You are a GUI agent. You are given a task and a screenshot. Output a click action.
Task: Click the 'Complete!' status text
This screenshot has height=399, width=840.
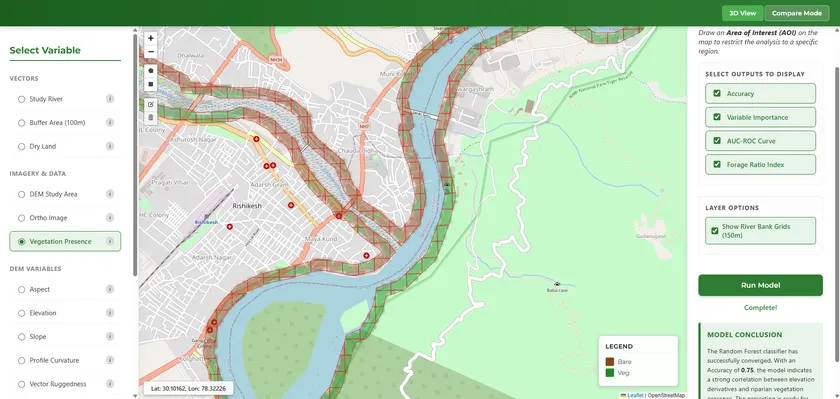(760, 308)
